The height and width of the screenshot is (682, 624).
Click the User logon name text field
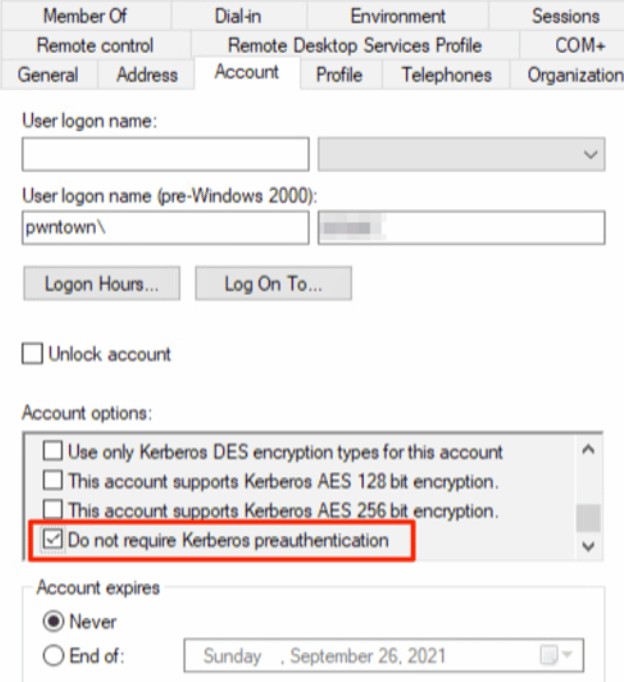(165, 155)
